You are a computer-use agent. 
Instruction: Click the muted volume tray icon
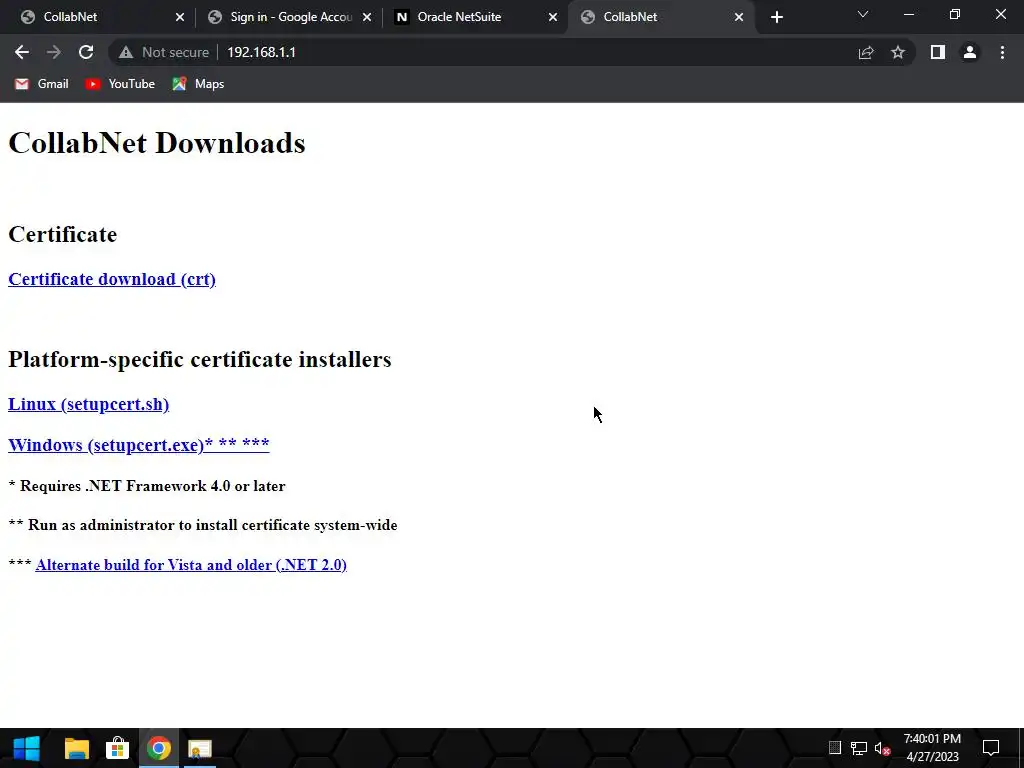(882, 748)
